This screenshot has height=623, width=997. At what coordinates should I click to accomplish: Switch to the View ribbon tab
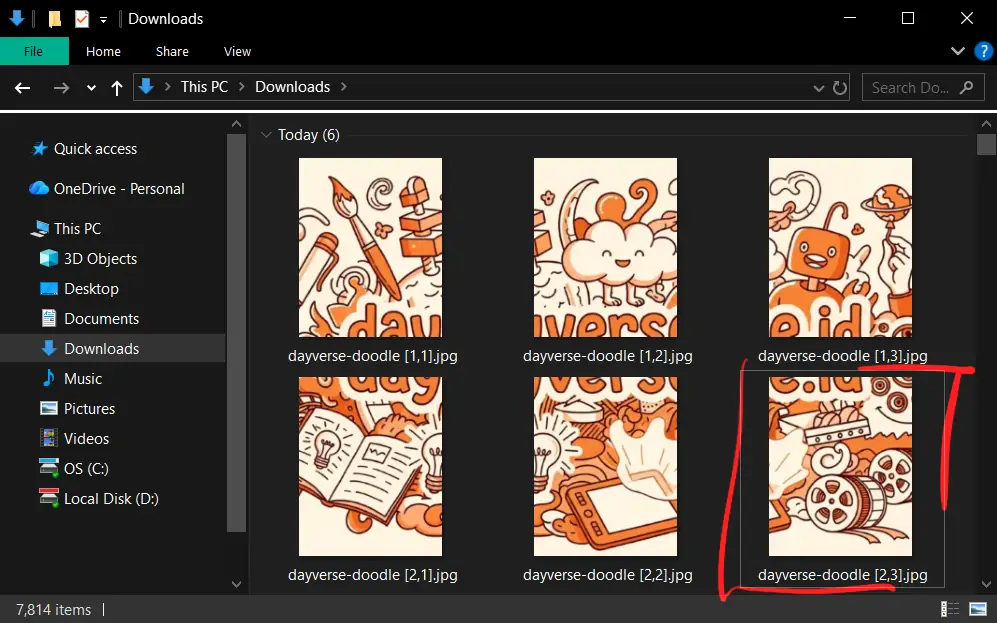coord(237,51)
